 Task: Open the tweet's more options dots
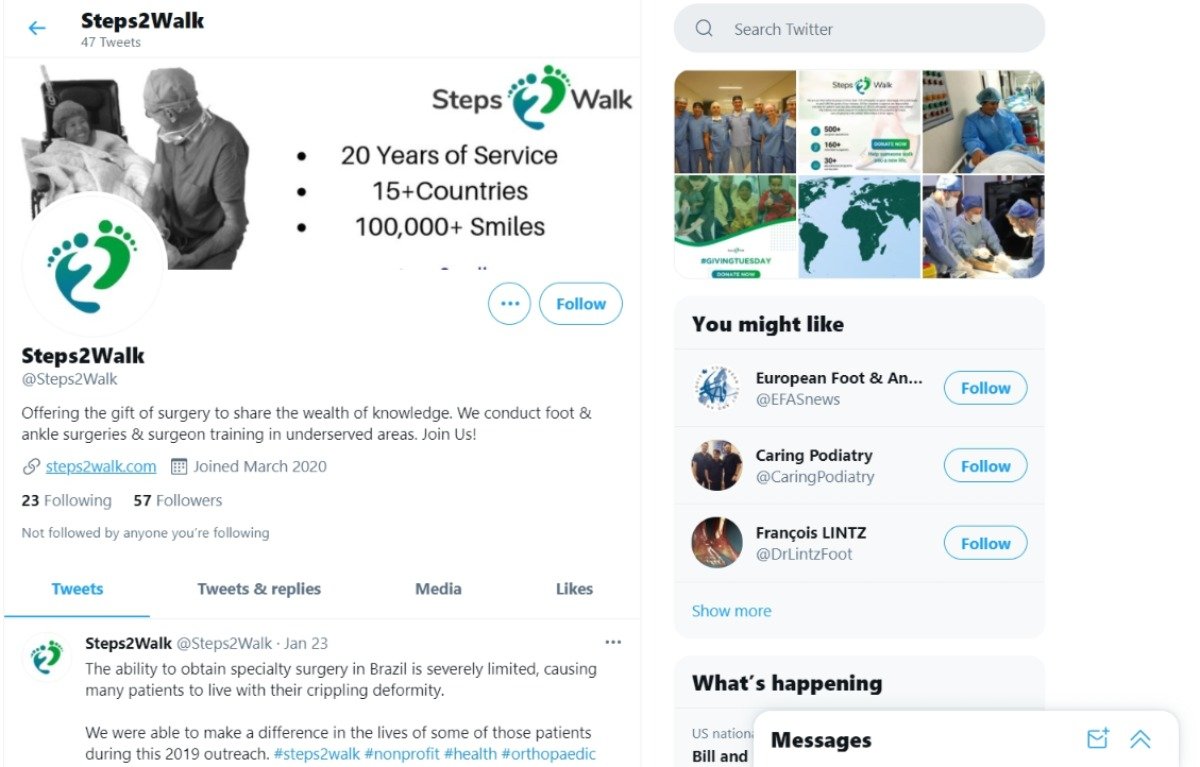pos(613,642)
